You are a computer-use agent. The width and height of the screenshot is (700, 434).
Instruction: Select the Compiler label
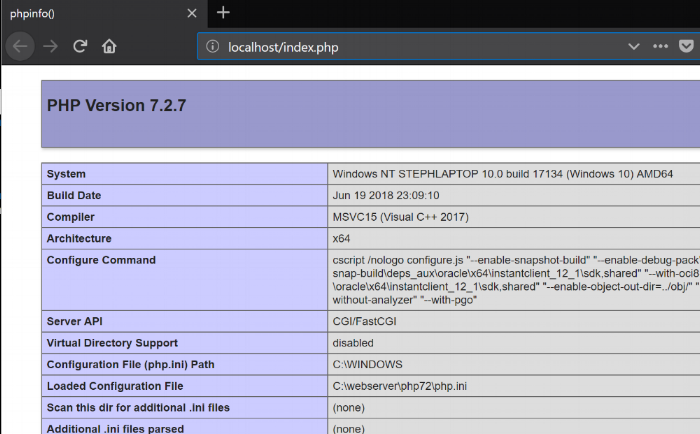click(x=71, y=217)
